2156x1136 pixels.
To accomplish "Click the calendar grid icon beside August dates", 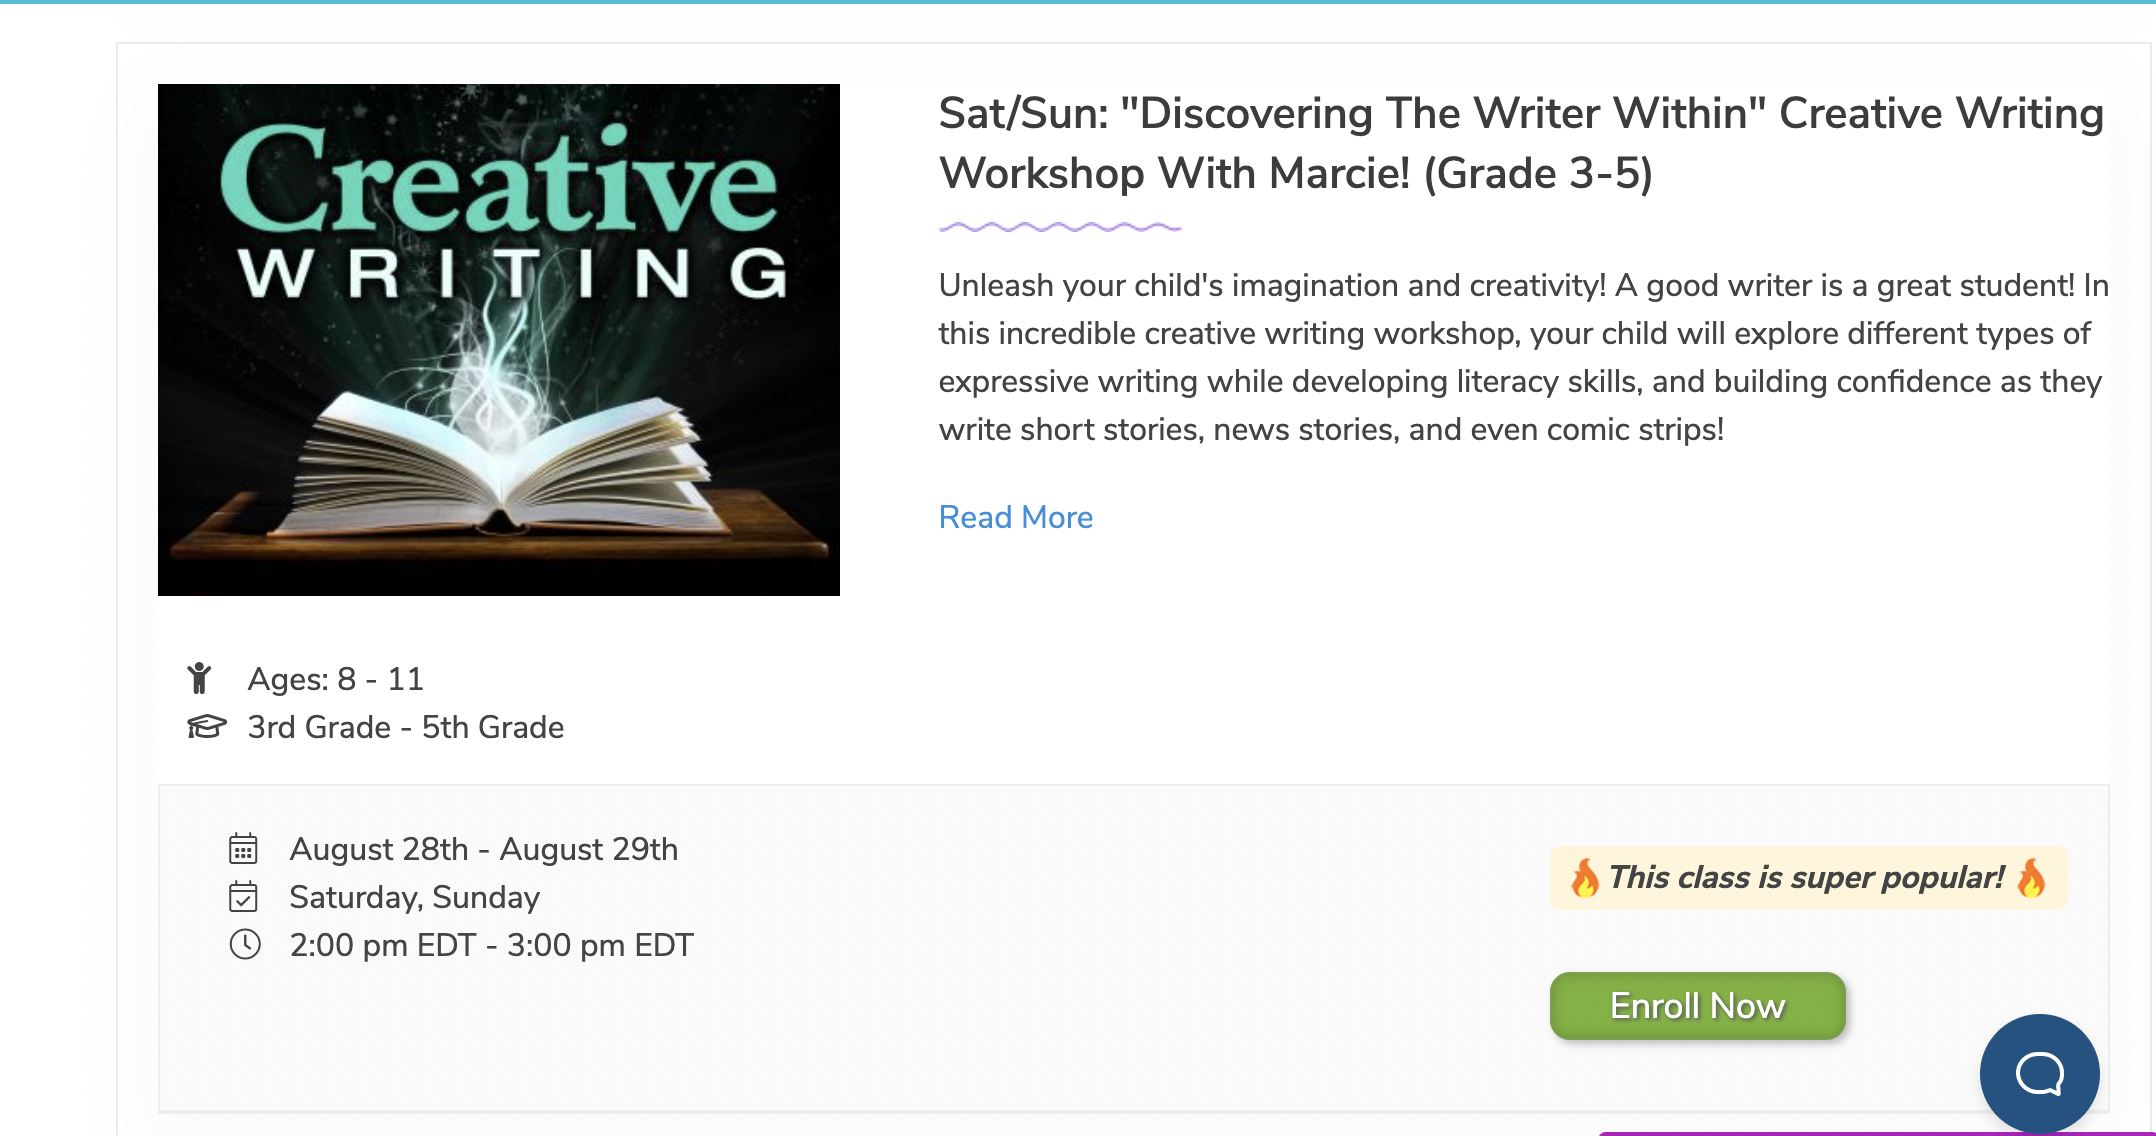I will point(243,849).
